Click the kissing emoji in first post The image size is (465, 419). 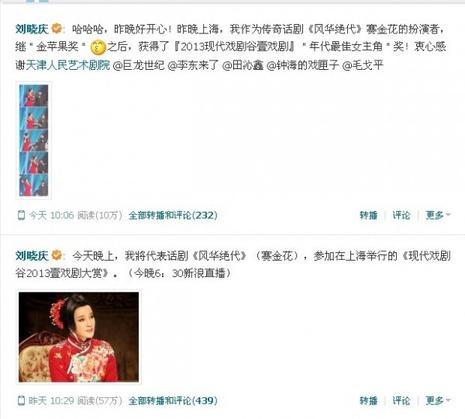[98, 47]
